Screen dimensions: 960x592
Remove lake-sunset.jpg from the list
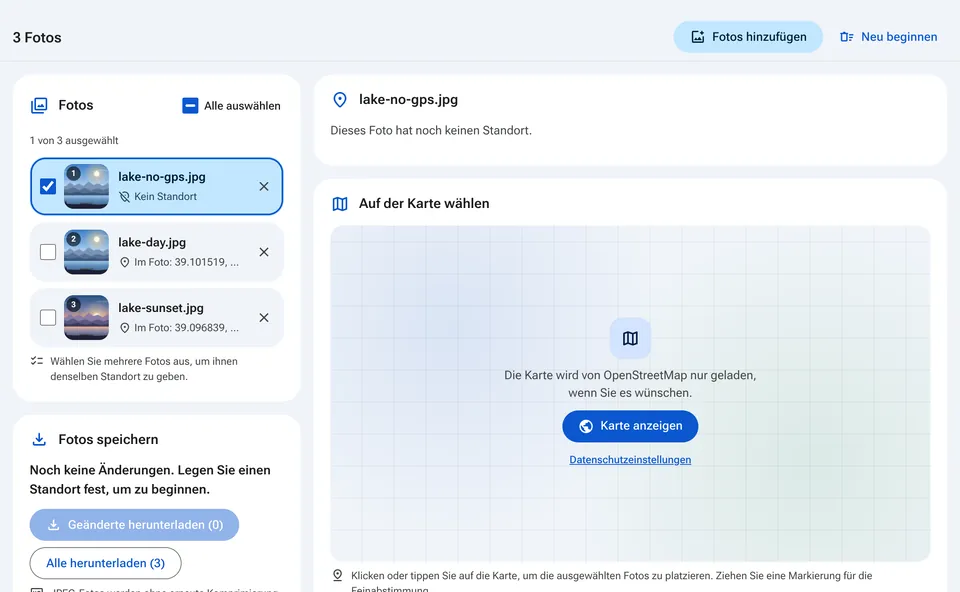coord(264,317)
